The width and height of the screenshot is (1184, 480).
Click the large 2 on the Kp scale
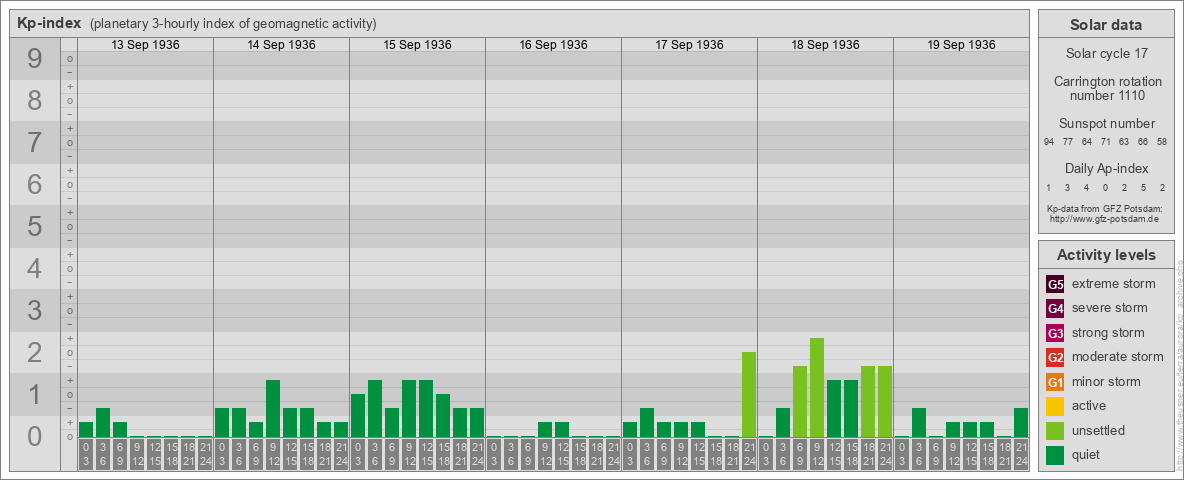click(x=35, y=352)
